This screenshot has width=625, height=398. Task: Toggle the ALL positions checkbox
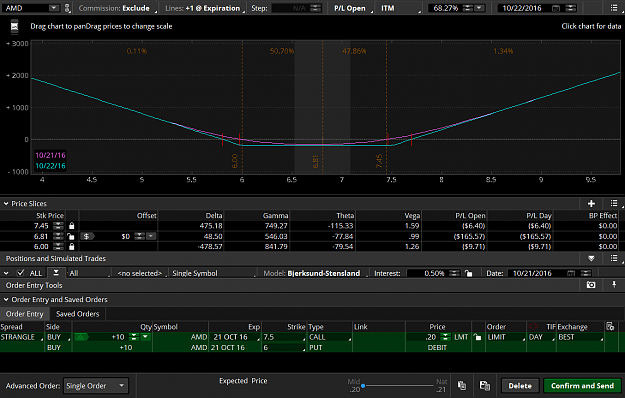click(x=21, y=273)
